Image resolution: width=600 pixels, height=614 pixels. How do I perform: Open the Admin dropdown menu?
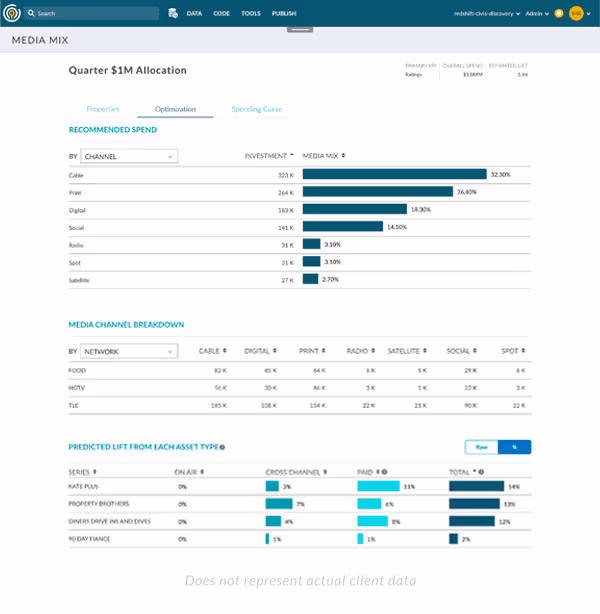coord(537,13)
